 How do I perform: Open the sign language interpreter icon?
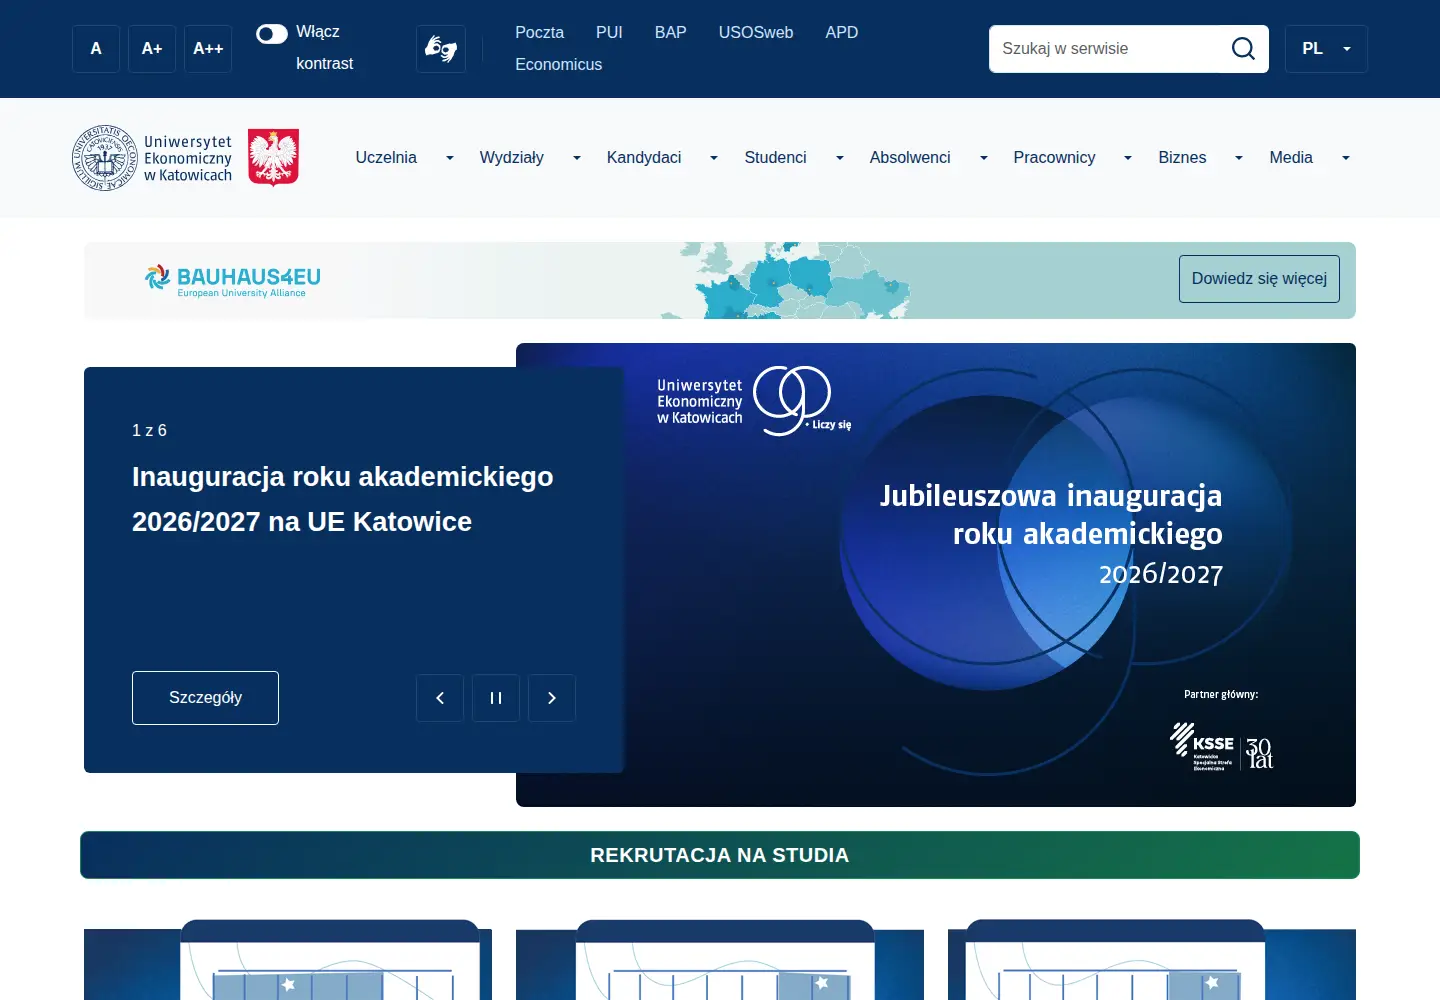pos(441,49)
